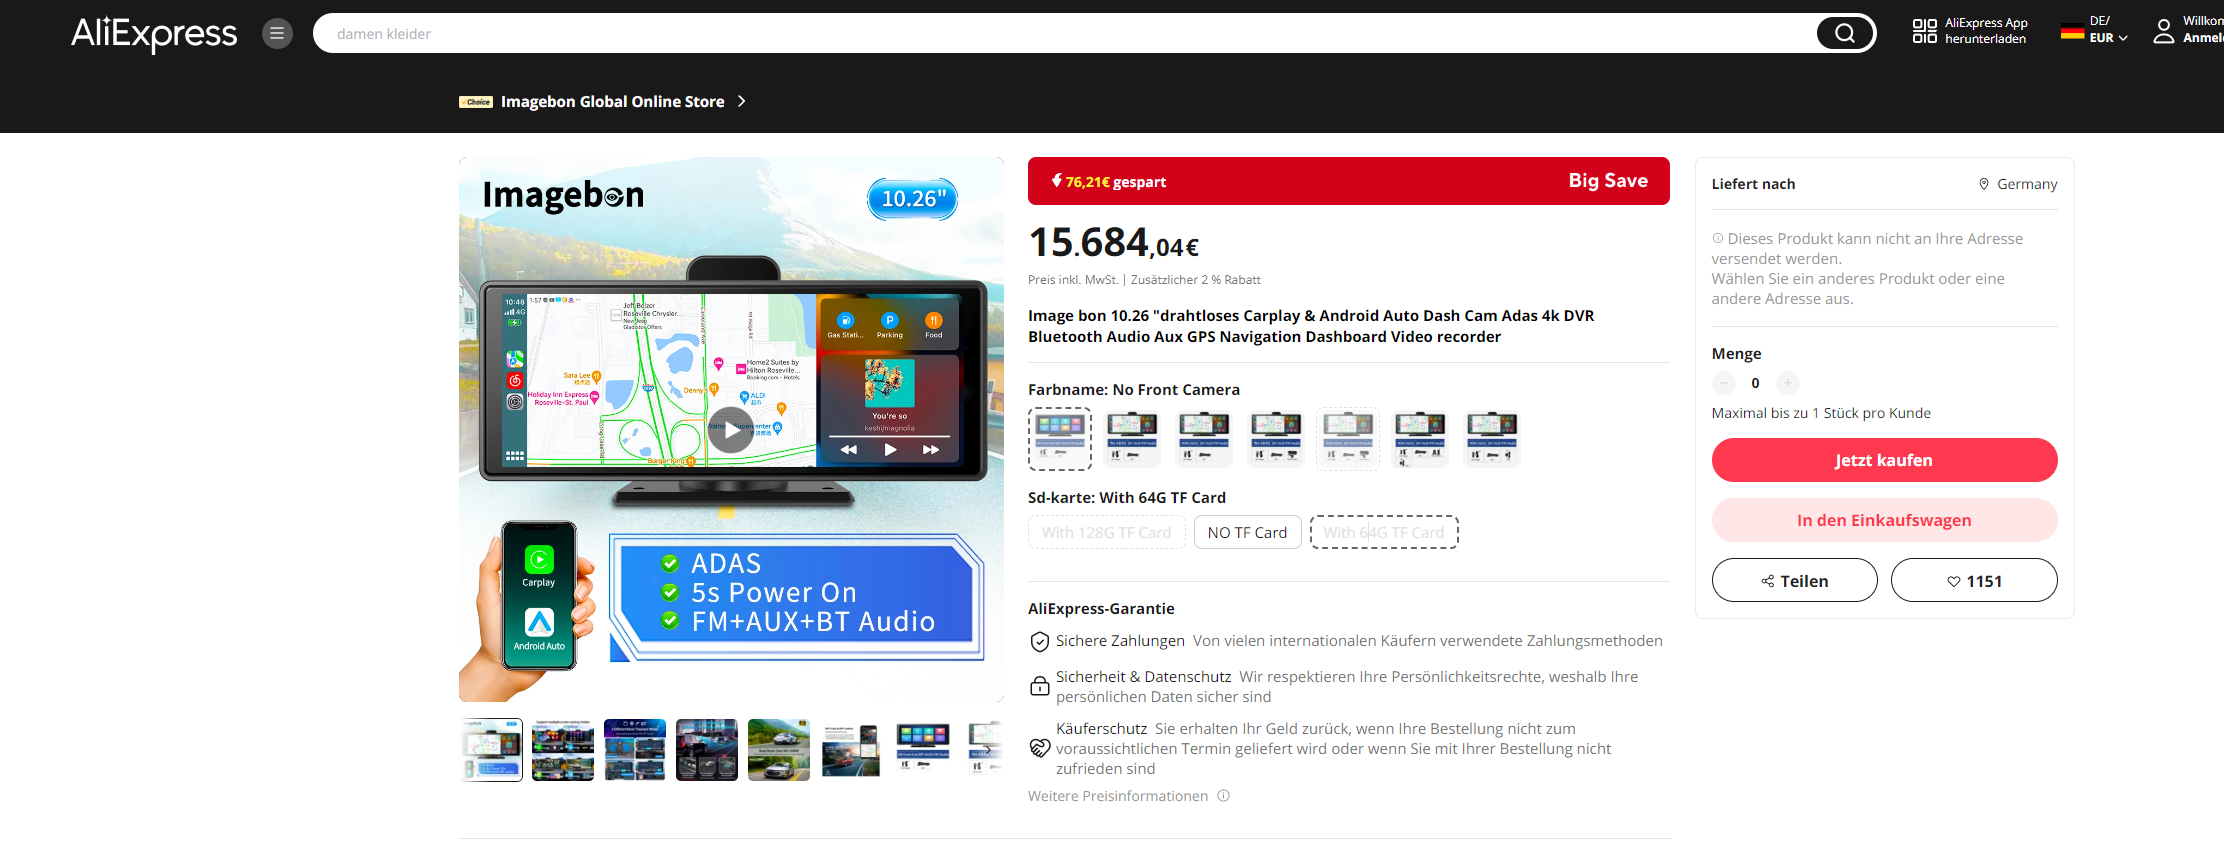Screen dimensions: 2224x845
Task: Open Imagebon Global Online Store chevron
Action: tap(741, 101)
